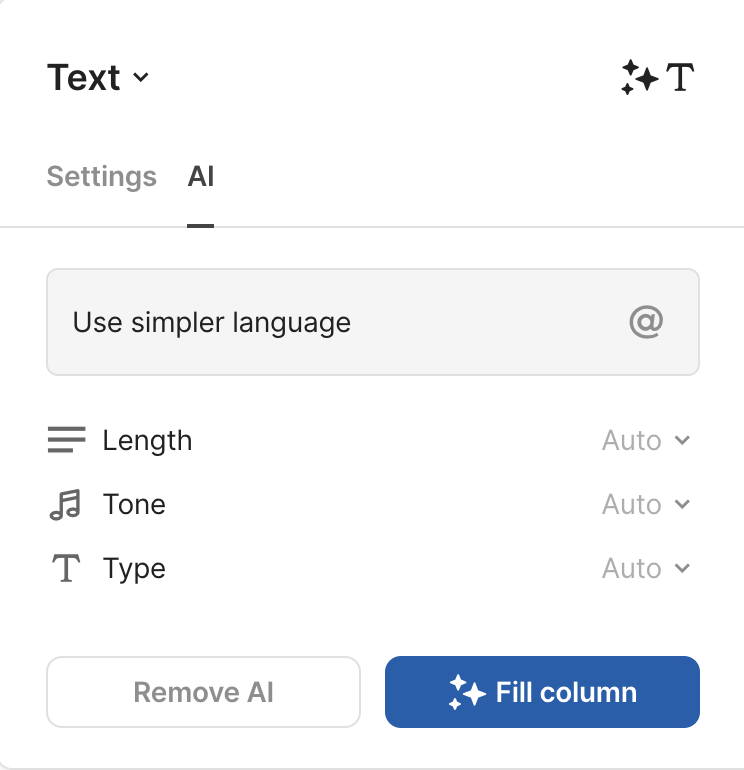Select the AI tab
This screenshot has width=744, height=770.
pyautogui.click(x=201, y=177)
